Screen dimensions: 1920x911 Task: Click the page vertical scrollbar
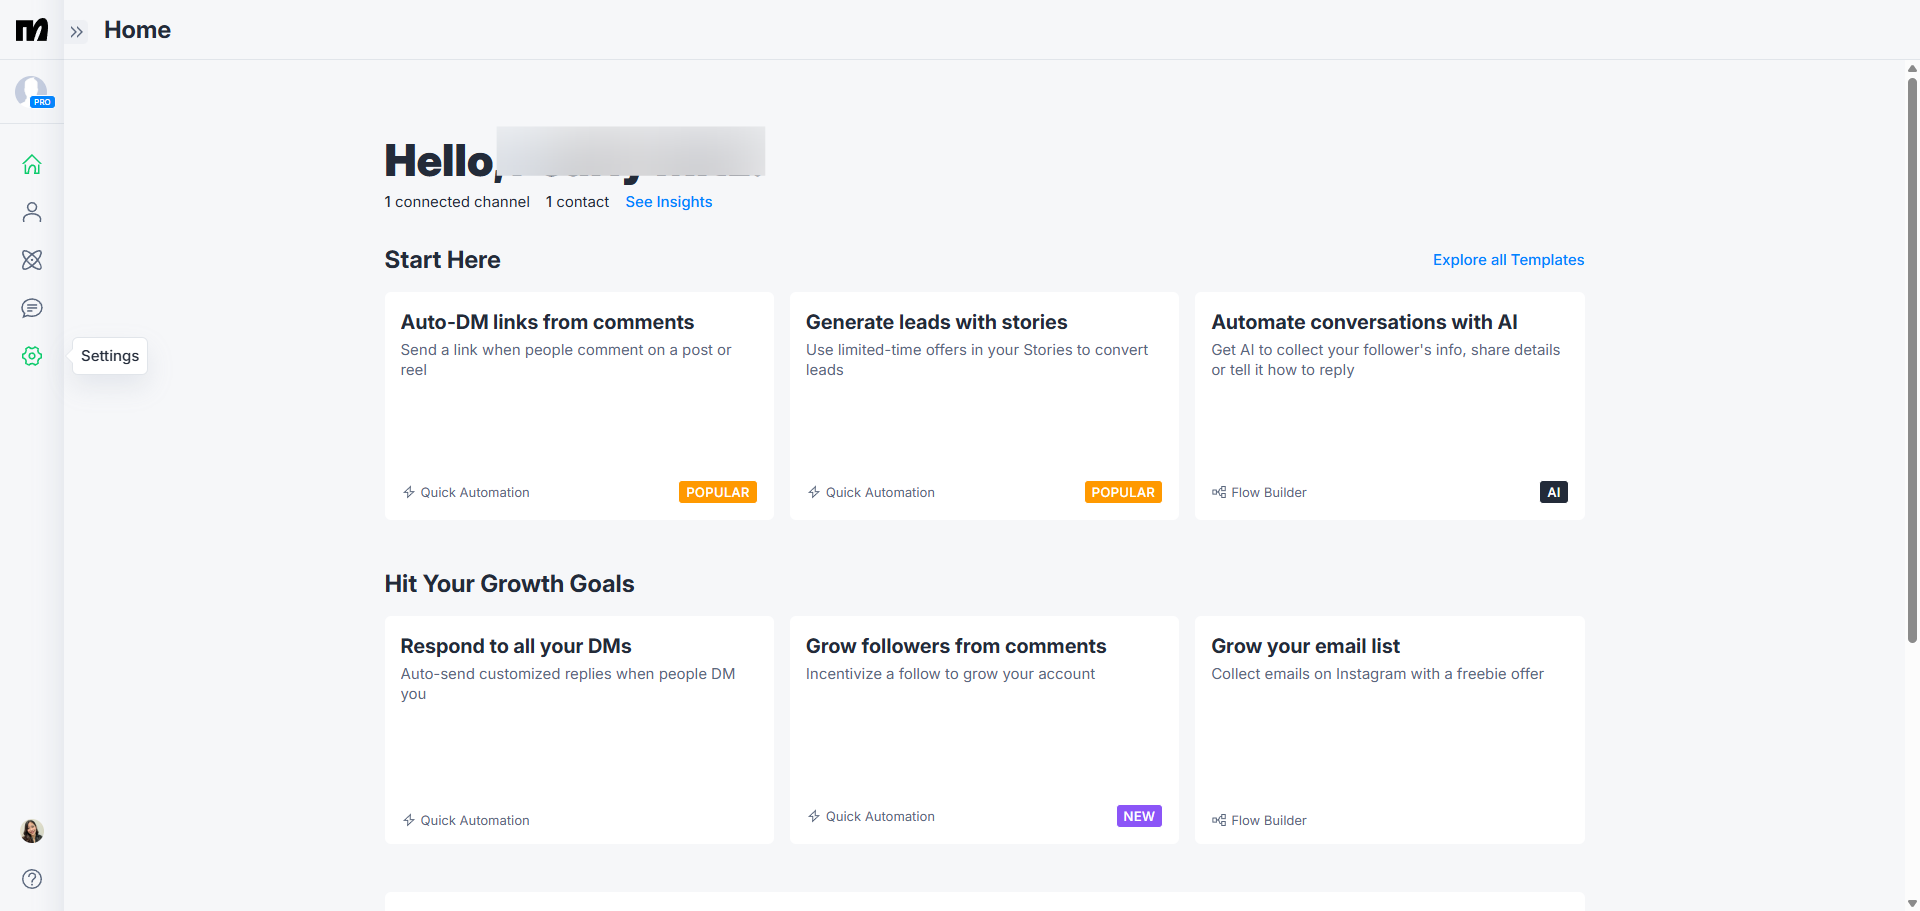click(1912, 360)
